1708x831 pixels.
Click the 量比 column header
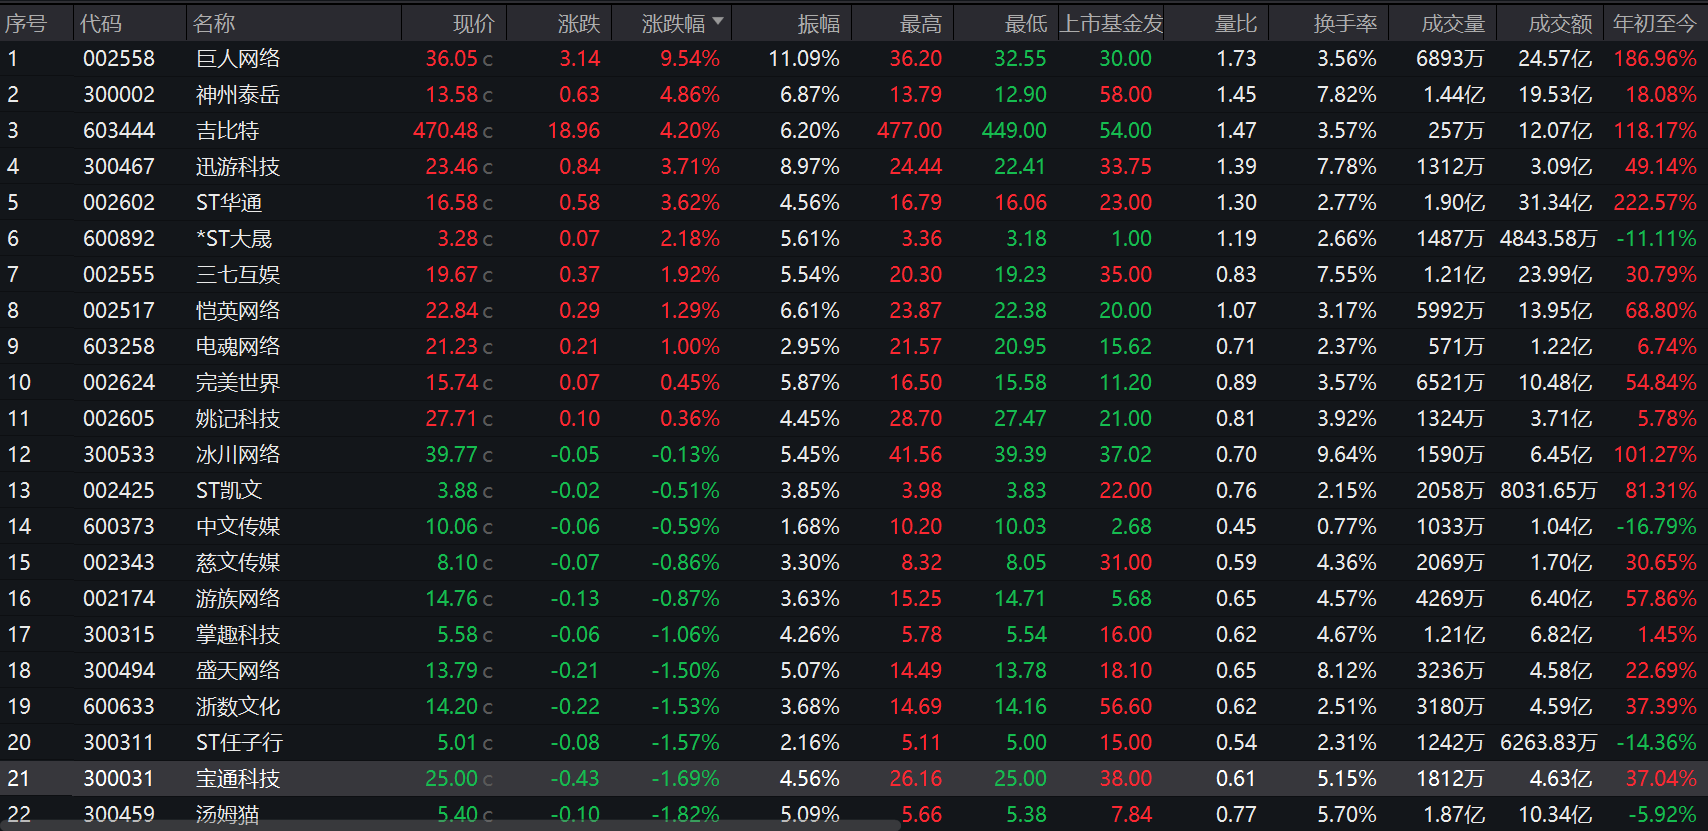click(x=1235, y=23)
